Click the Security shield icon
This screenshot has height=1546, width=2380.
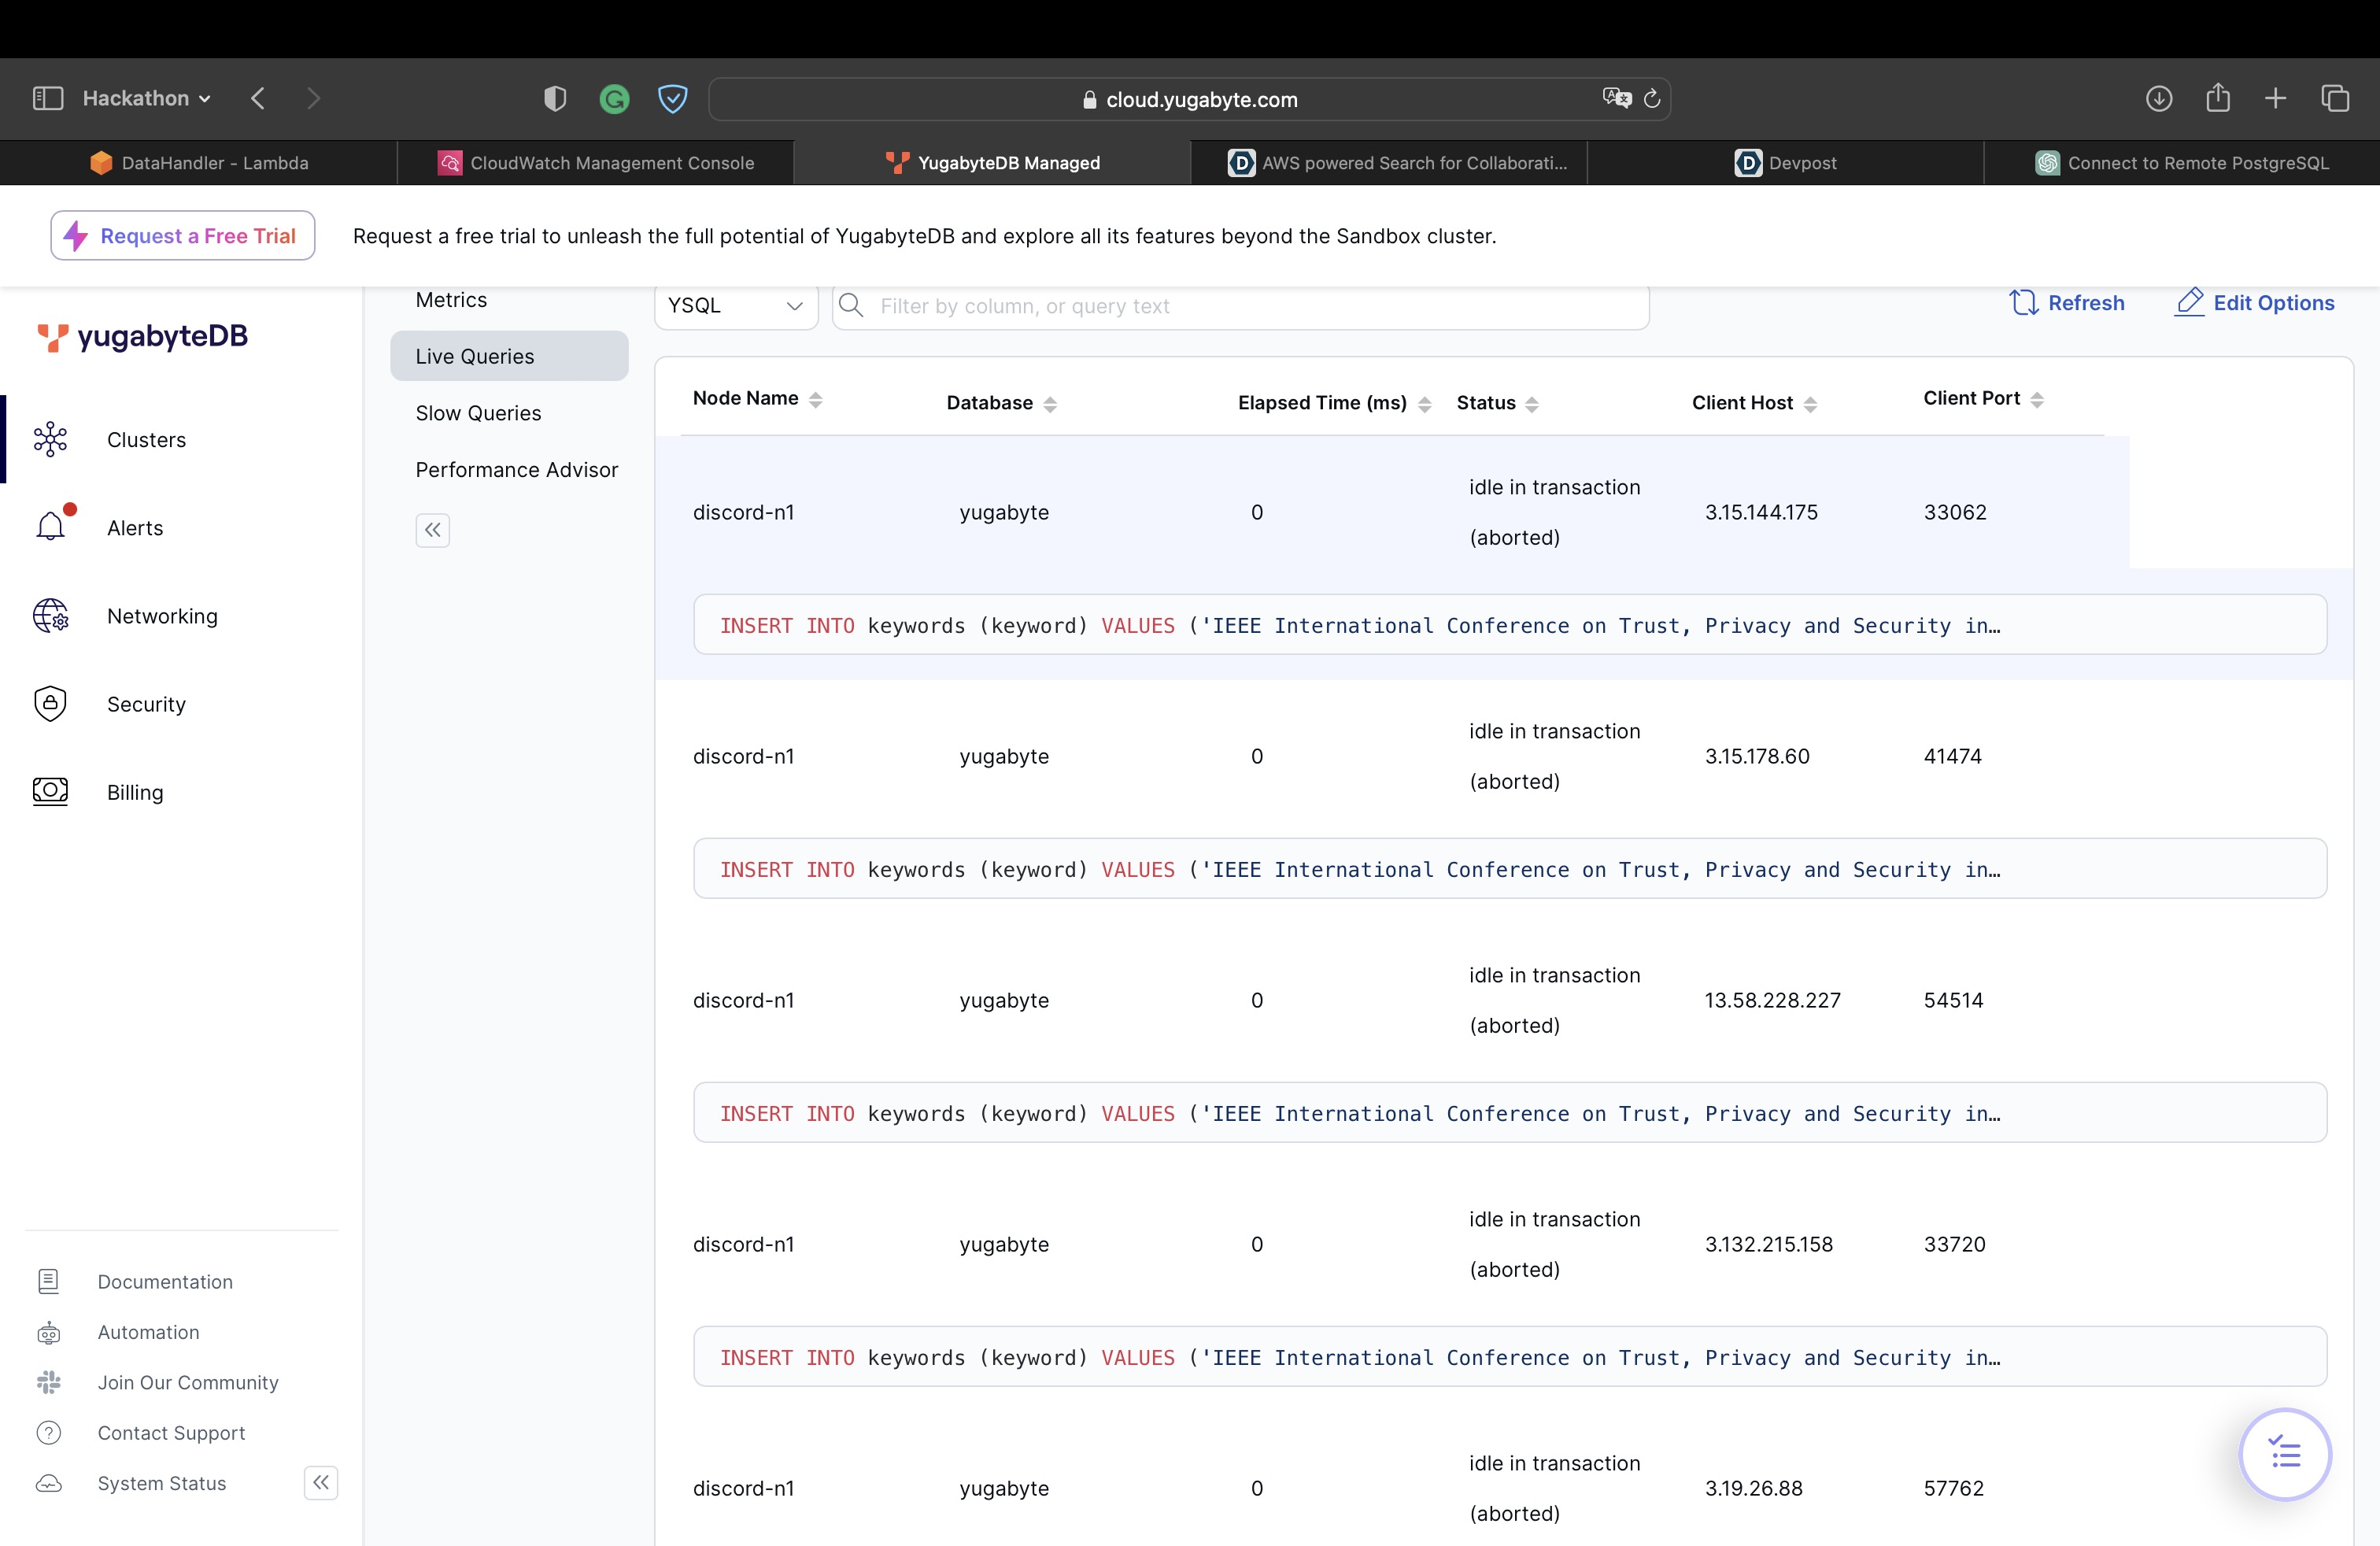pyautogui.click(x=50, y=703)
